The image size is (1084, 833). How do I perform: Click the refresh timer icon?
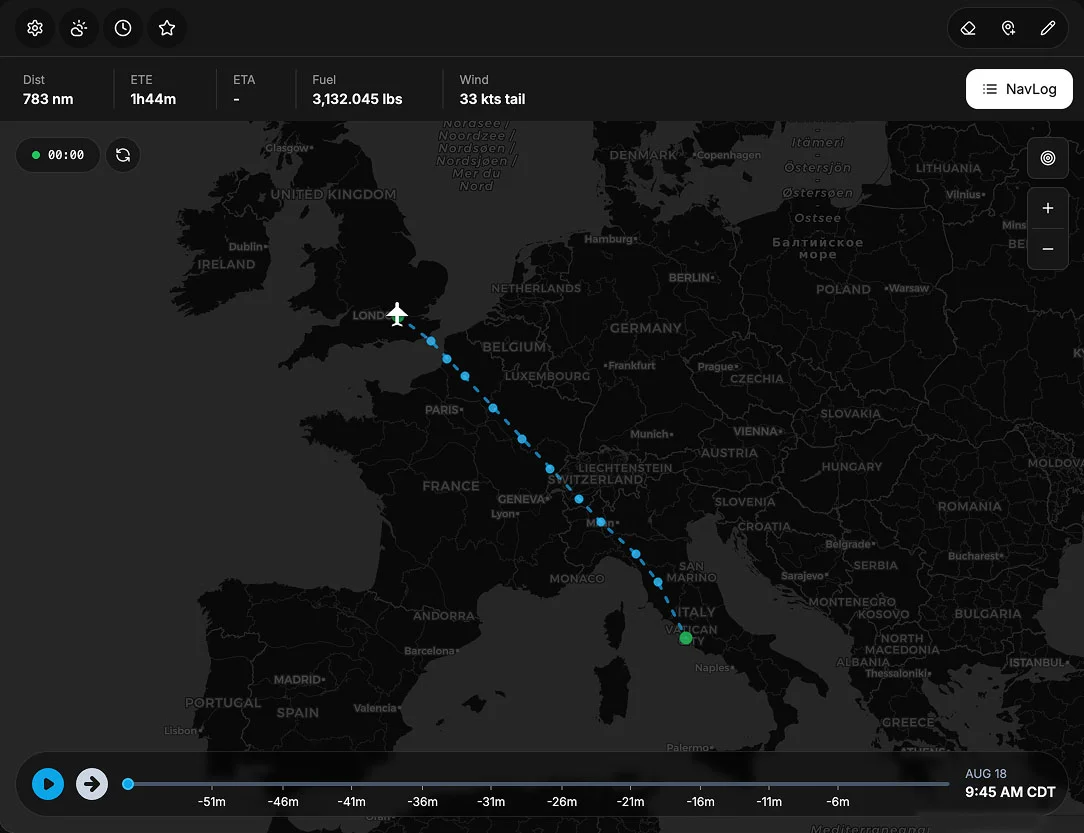pyautogui.click(x=123, y=155)
